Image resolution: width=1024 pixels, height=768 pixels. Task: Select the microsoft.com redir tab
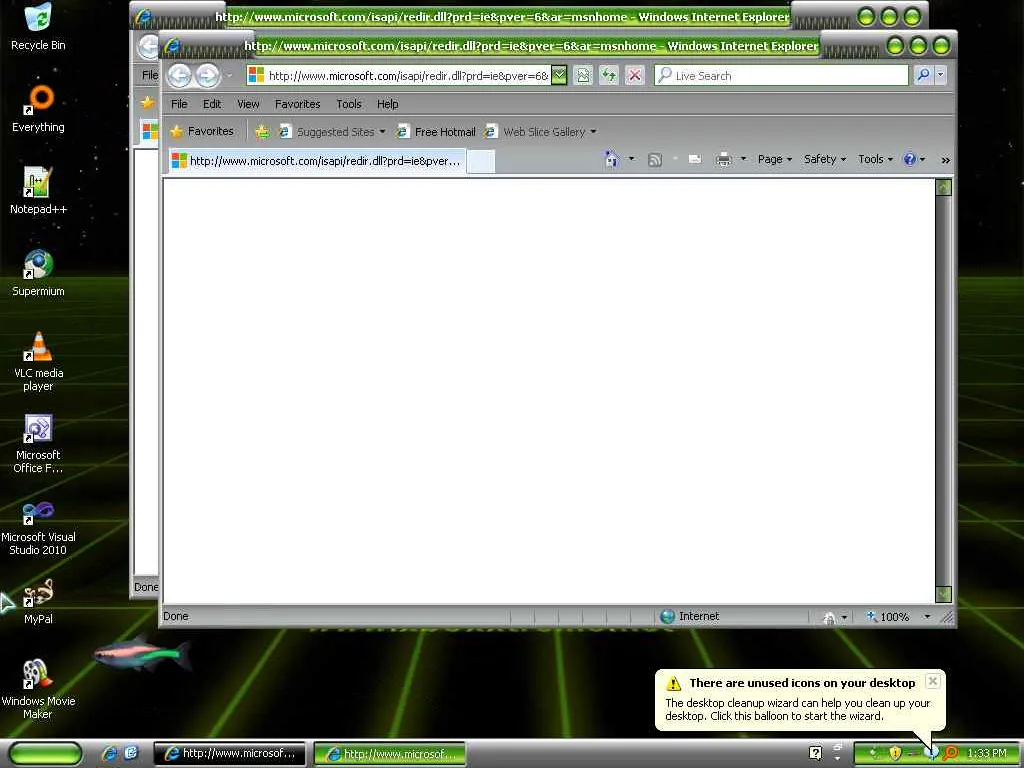pos(317,161)
